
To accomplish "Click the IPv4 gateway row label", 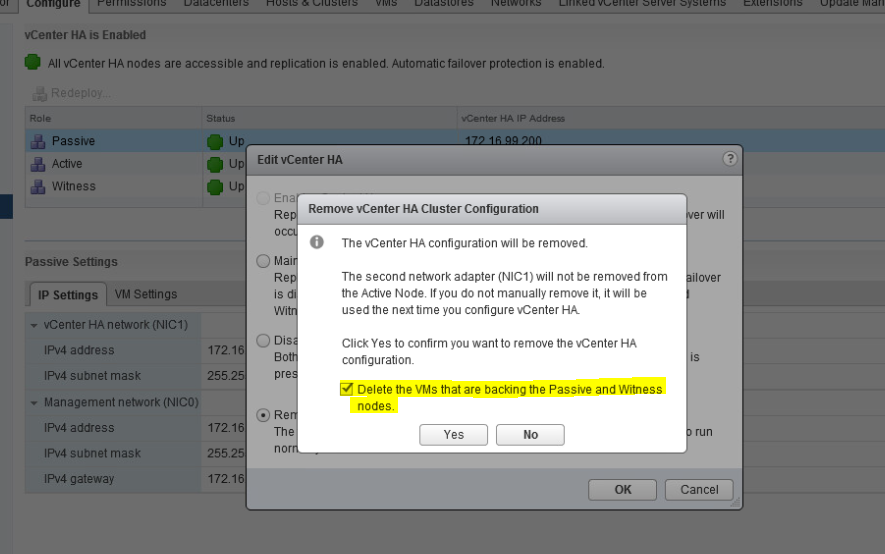I will [x=79, y=479].
